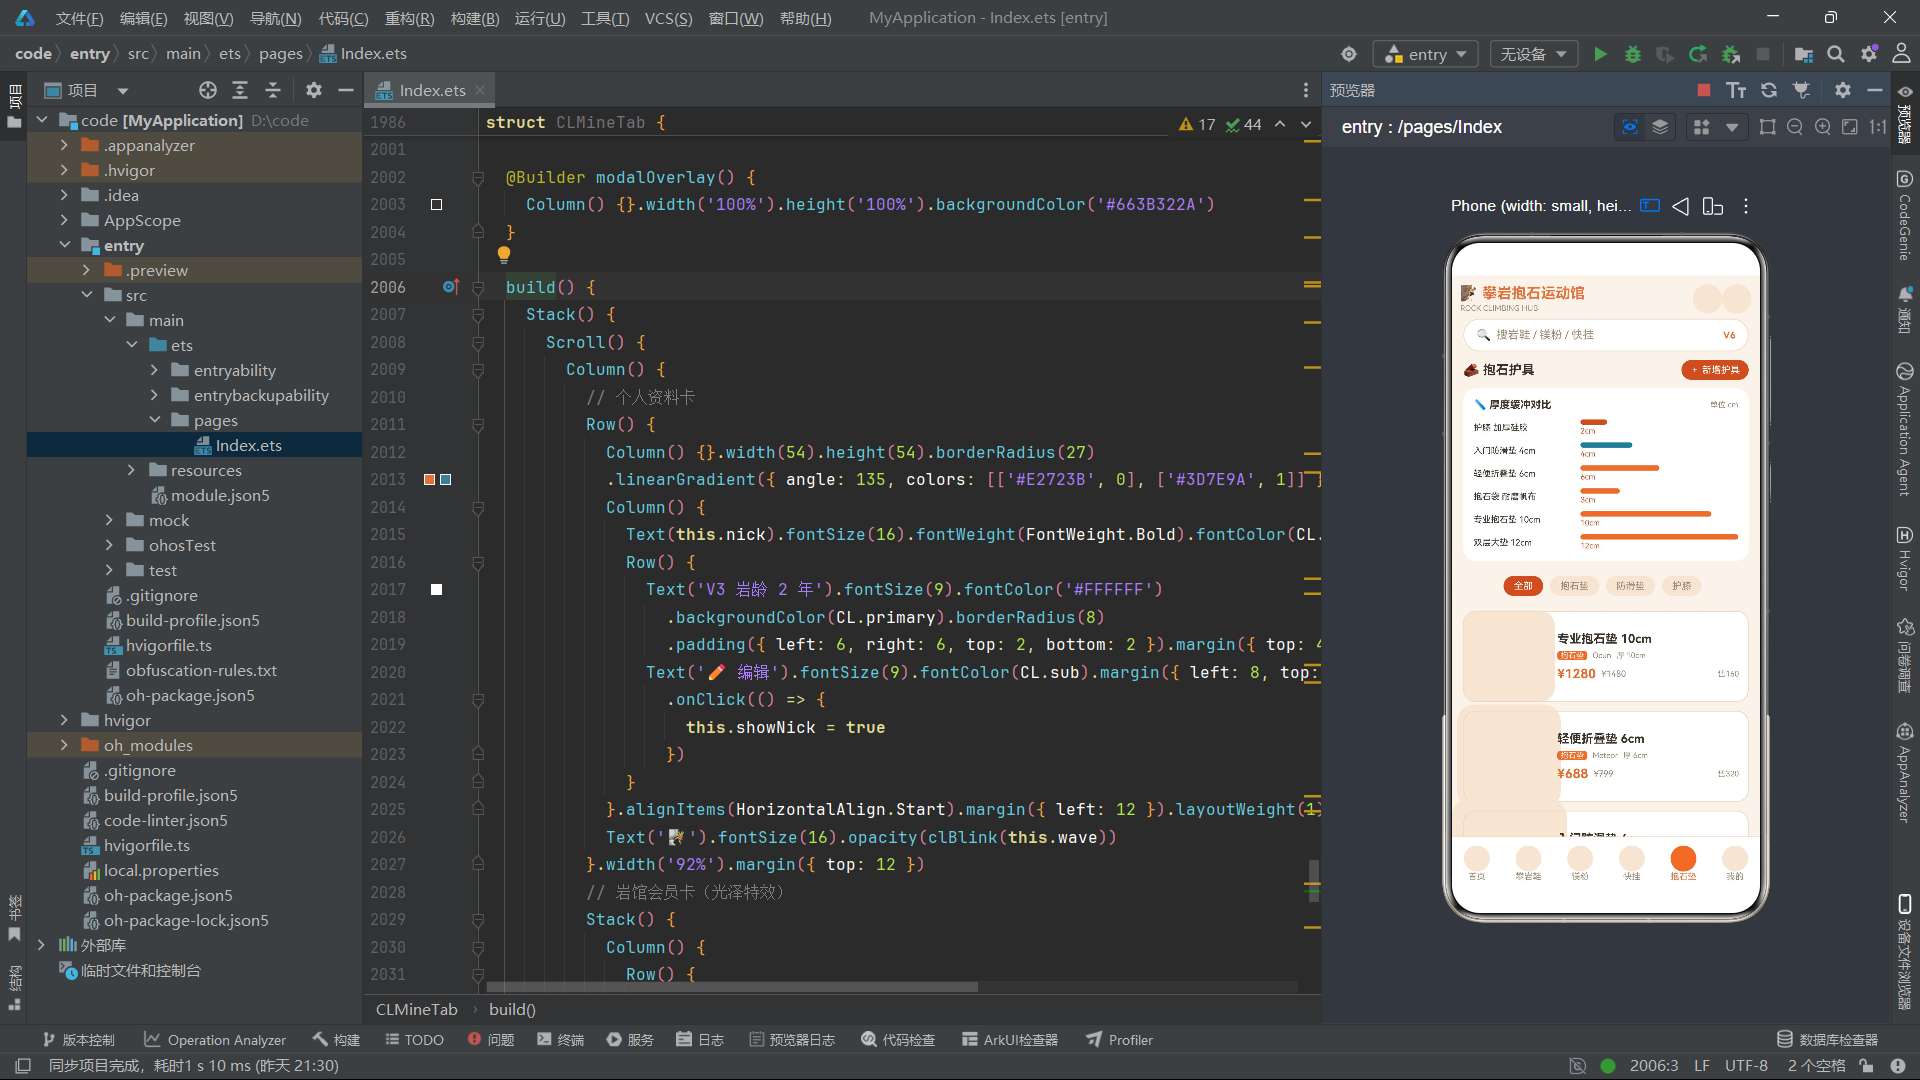Stop the previewer with red square

tap(1704, 90)
